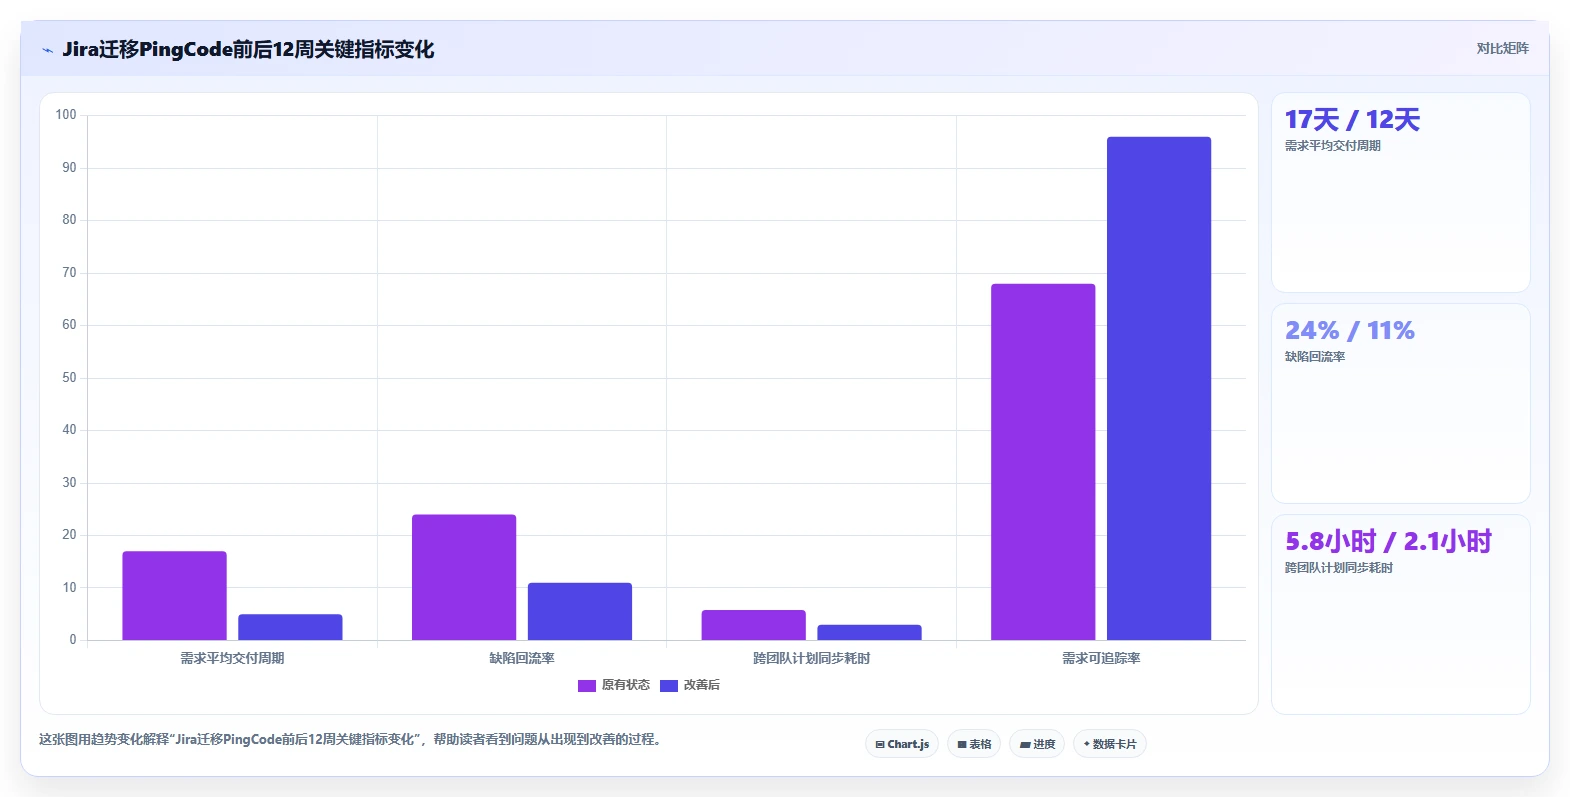1570x797 pixels.
Task: Click the icon before the Jira migration title
Action: click(x=47, y=50)
